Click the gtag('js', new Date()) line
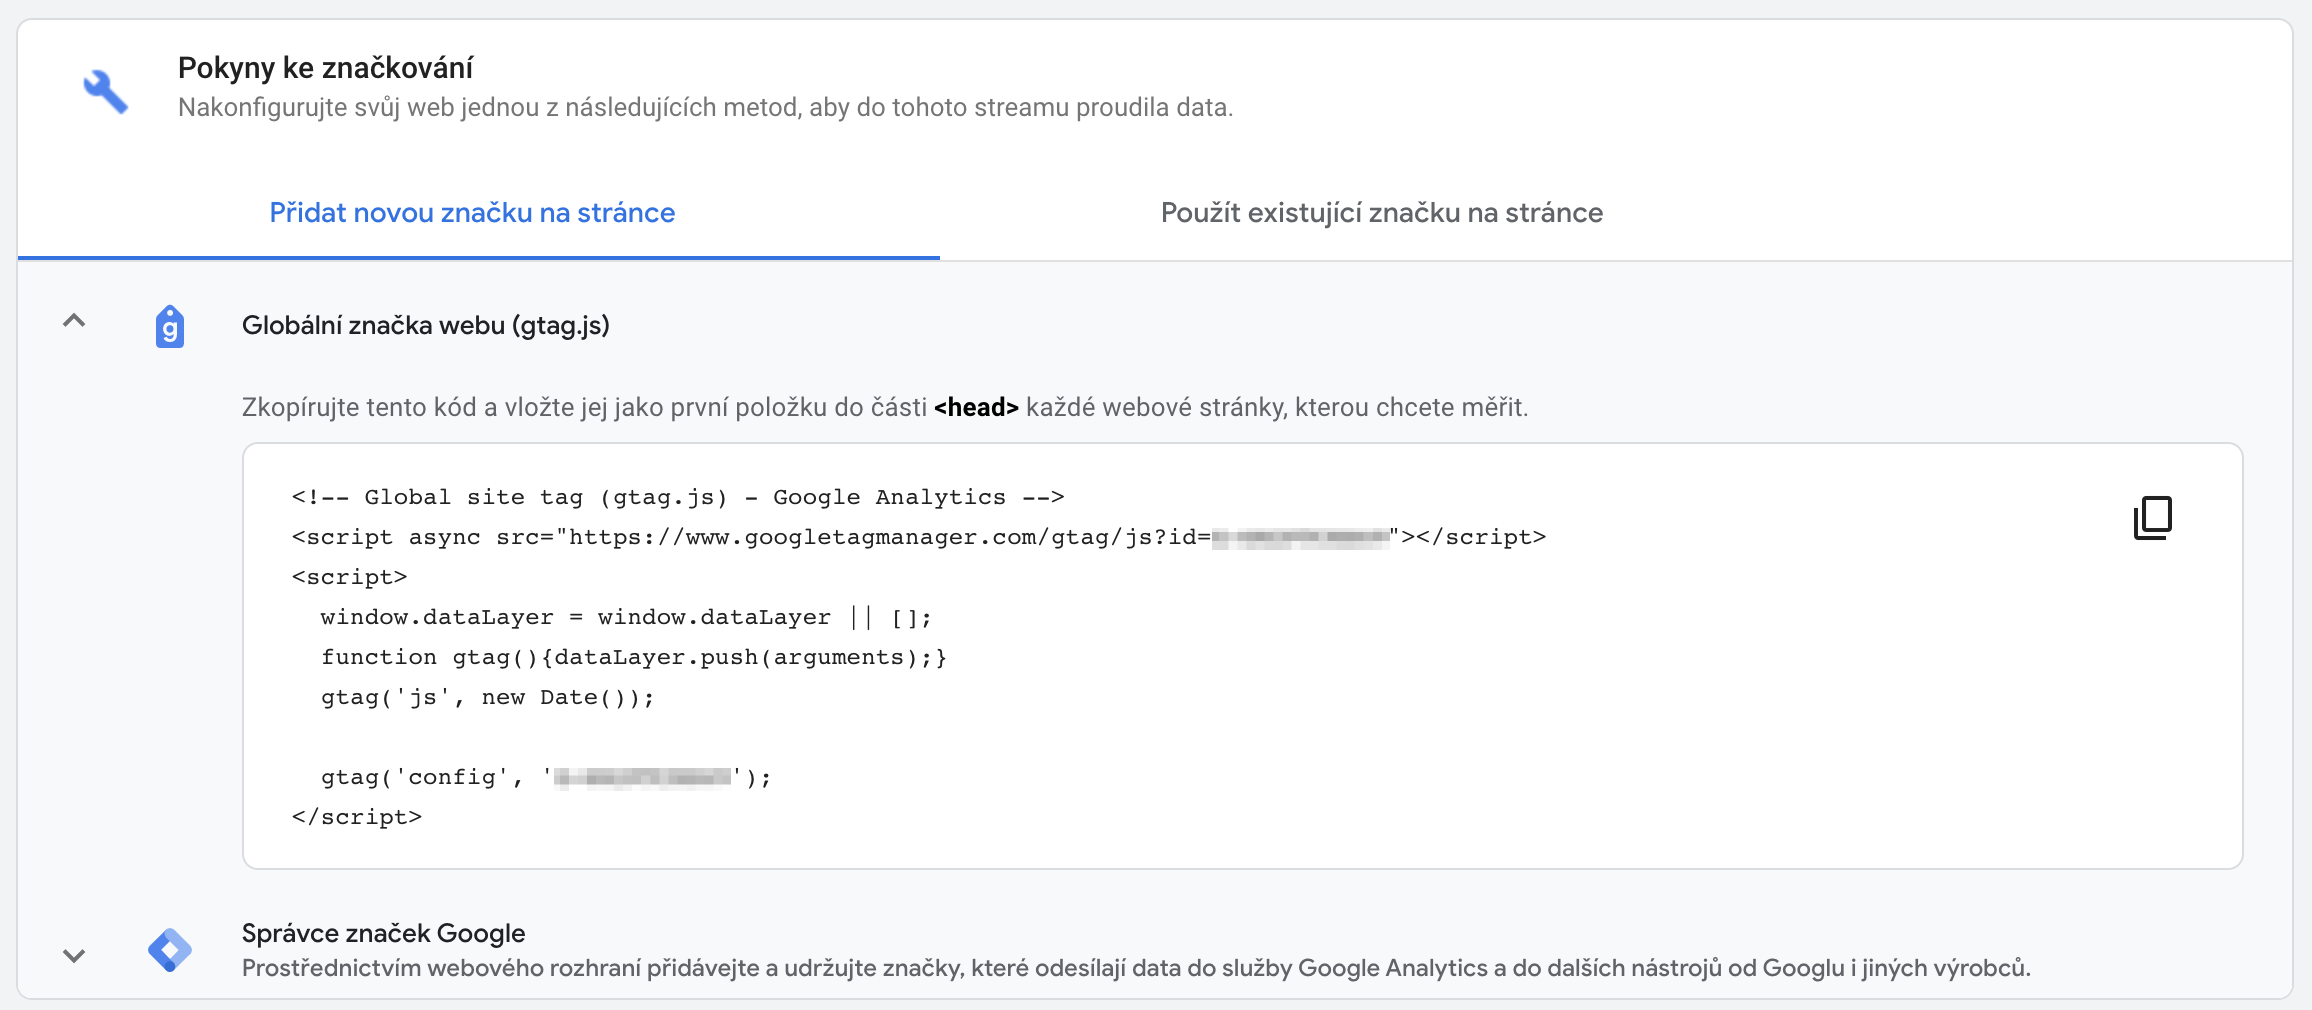Image resolution: width=2312 pixels, height=1010 pixels. click(x=488, y=697)
